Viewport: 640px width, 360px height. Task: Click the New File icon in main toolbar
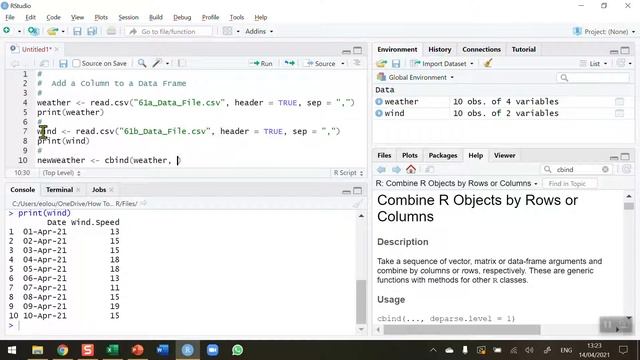(7, 31)
